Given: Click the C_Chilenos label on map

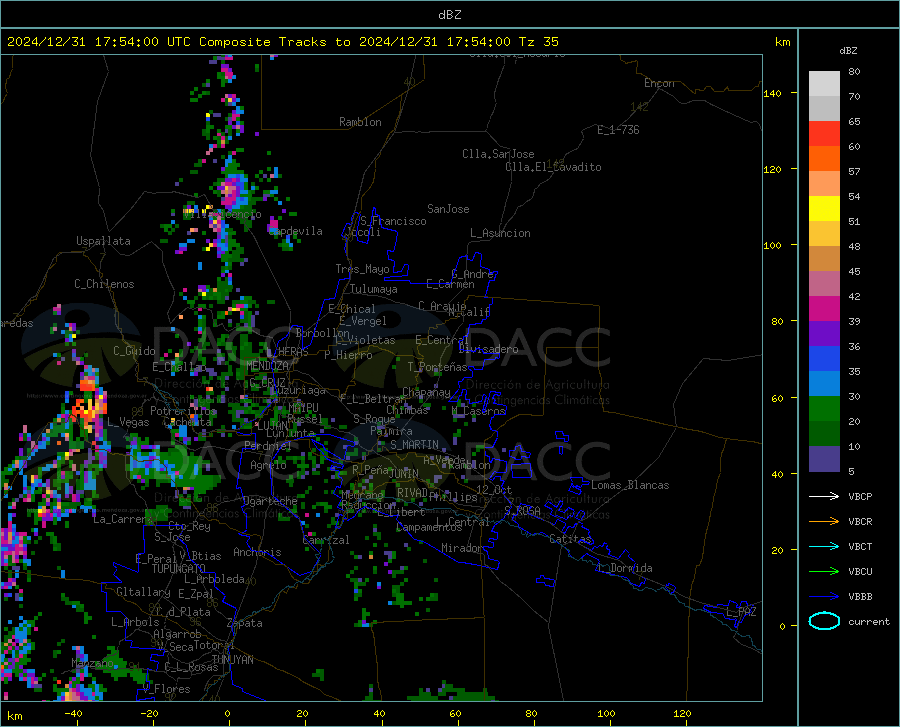Looking at the screenshot, I should click(104, 284).
